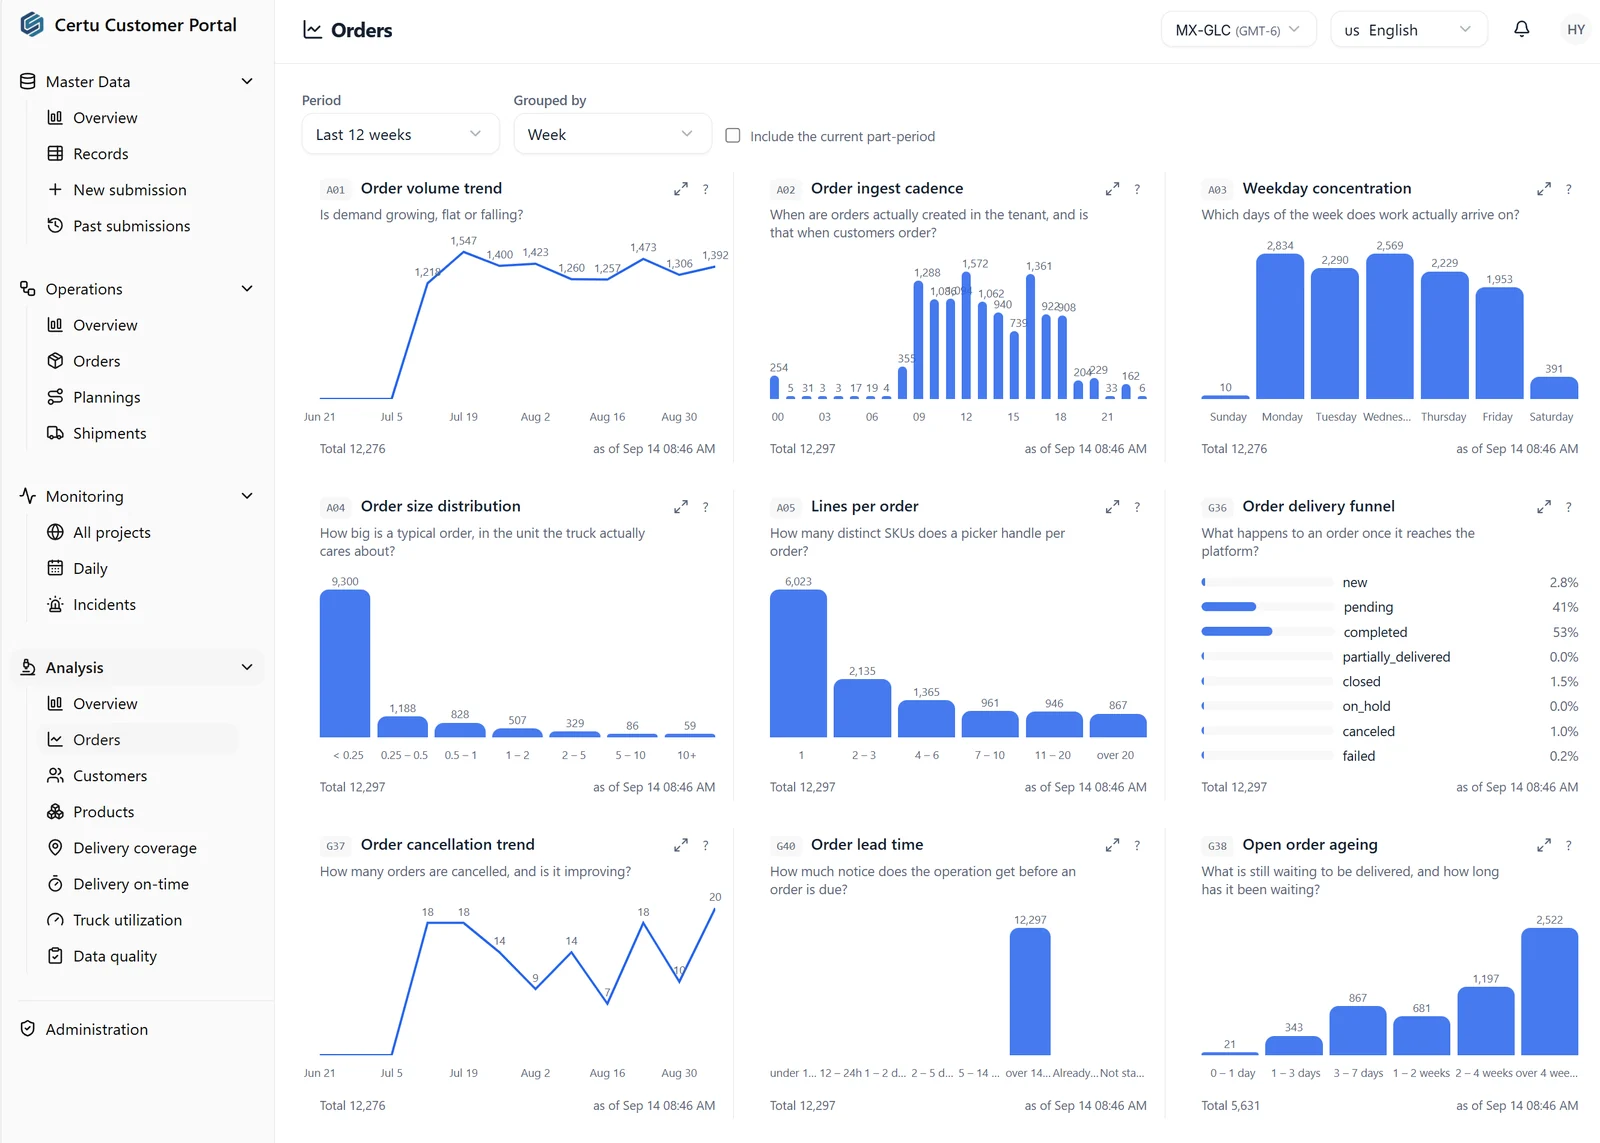
Task: Open the MX-GLC timezone dropdown
Action: coord(1238,30)
